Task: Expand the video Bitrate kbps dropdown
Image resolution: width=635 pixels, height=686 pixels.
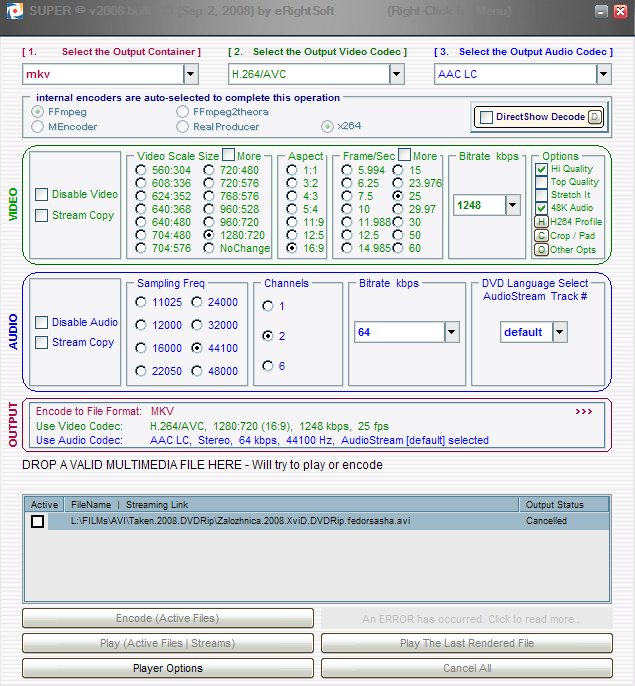Action: tap(512, 205)
